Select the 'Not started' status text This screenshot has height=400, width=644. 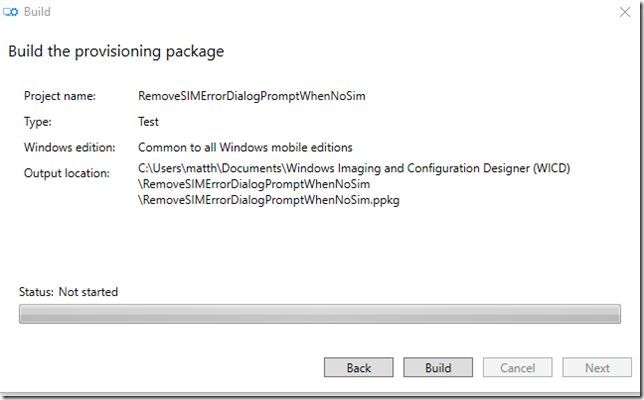click(x=88, y=292)
